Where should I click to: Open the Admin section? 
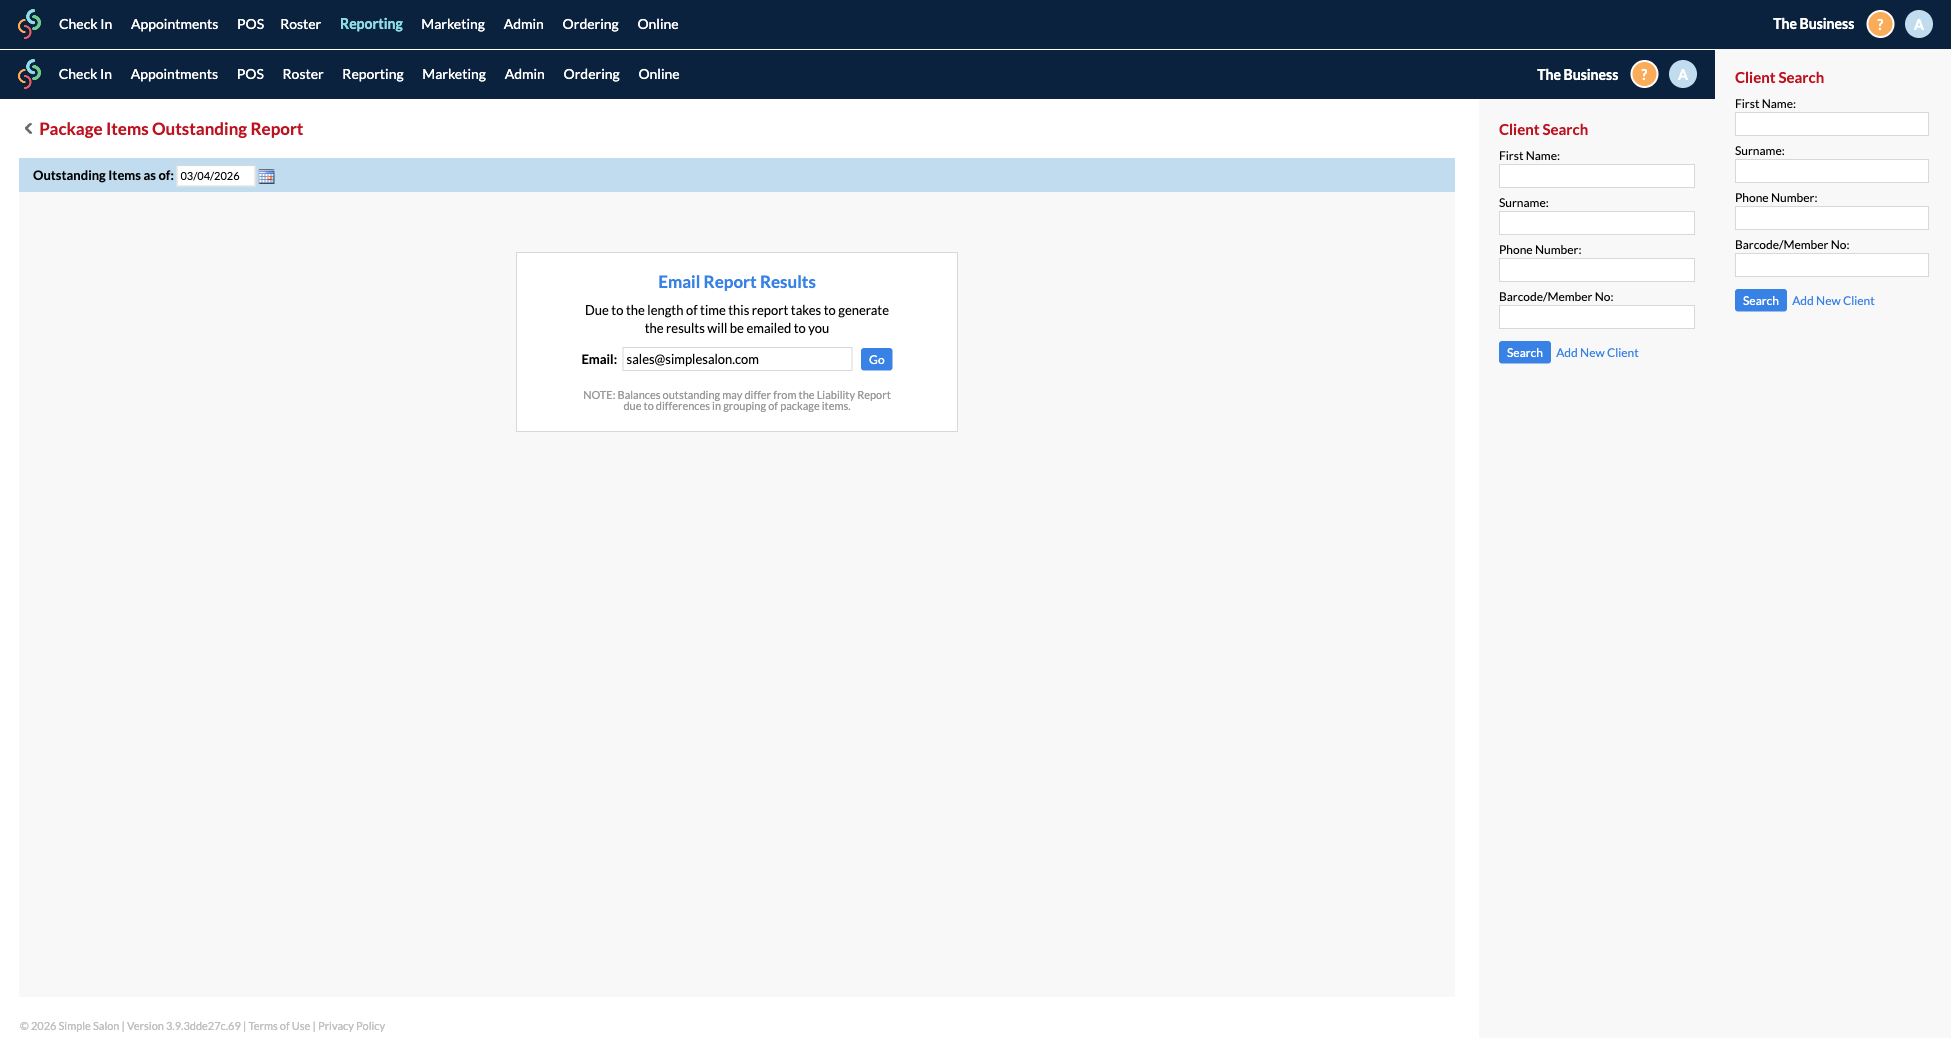pyautogui.click(x=523, y=24)
